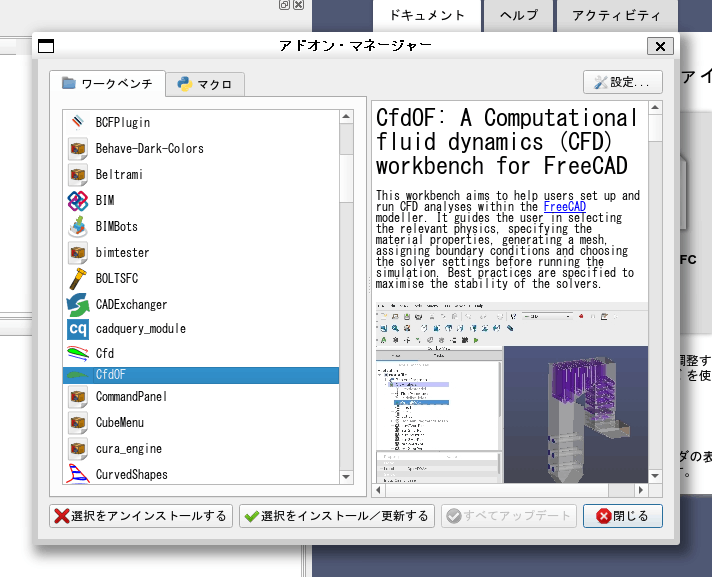Click the CfdOF green icon
The width and height of the screenshot is (712, 577).
click(78, 375)
